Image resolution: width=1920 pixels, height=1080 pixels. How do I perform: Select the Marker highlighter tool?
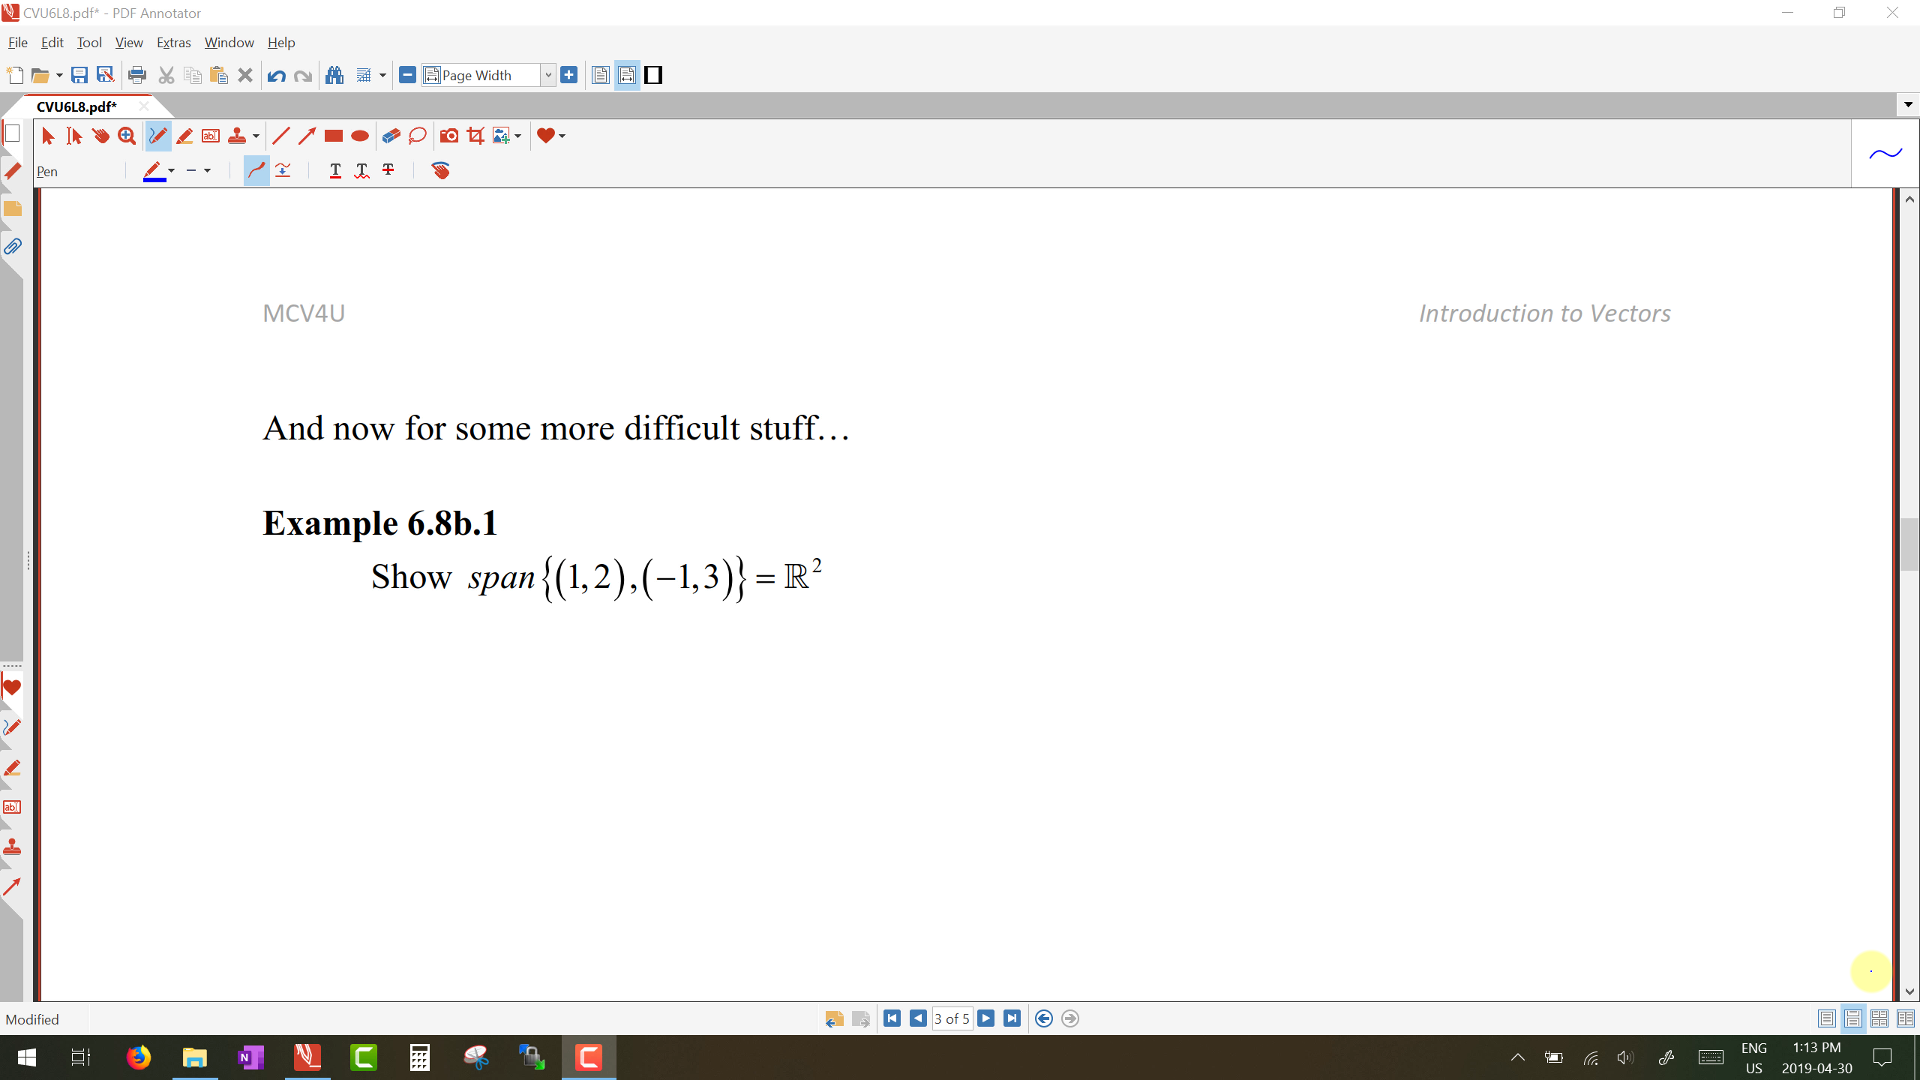[x=184, y=136]
